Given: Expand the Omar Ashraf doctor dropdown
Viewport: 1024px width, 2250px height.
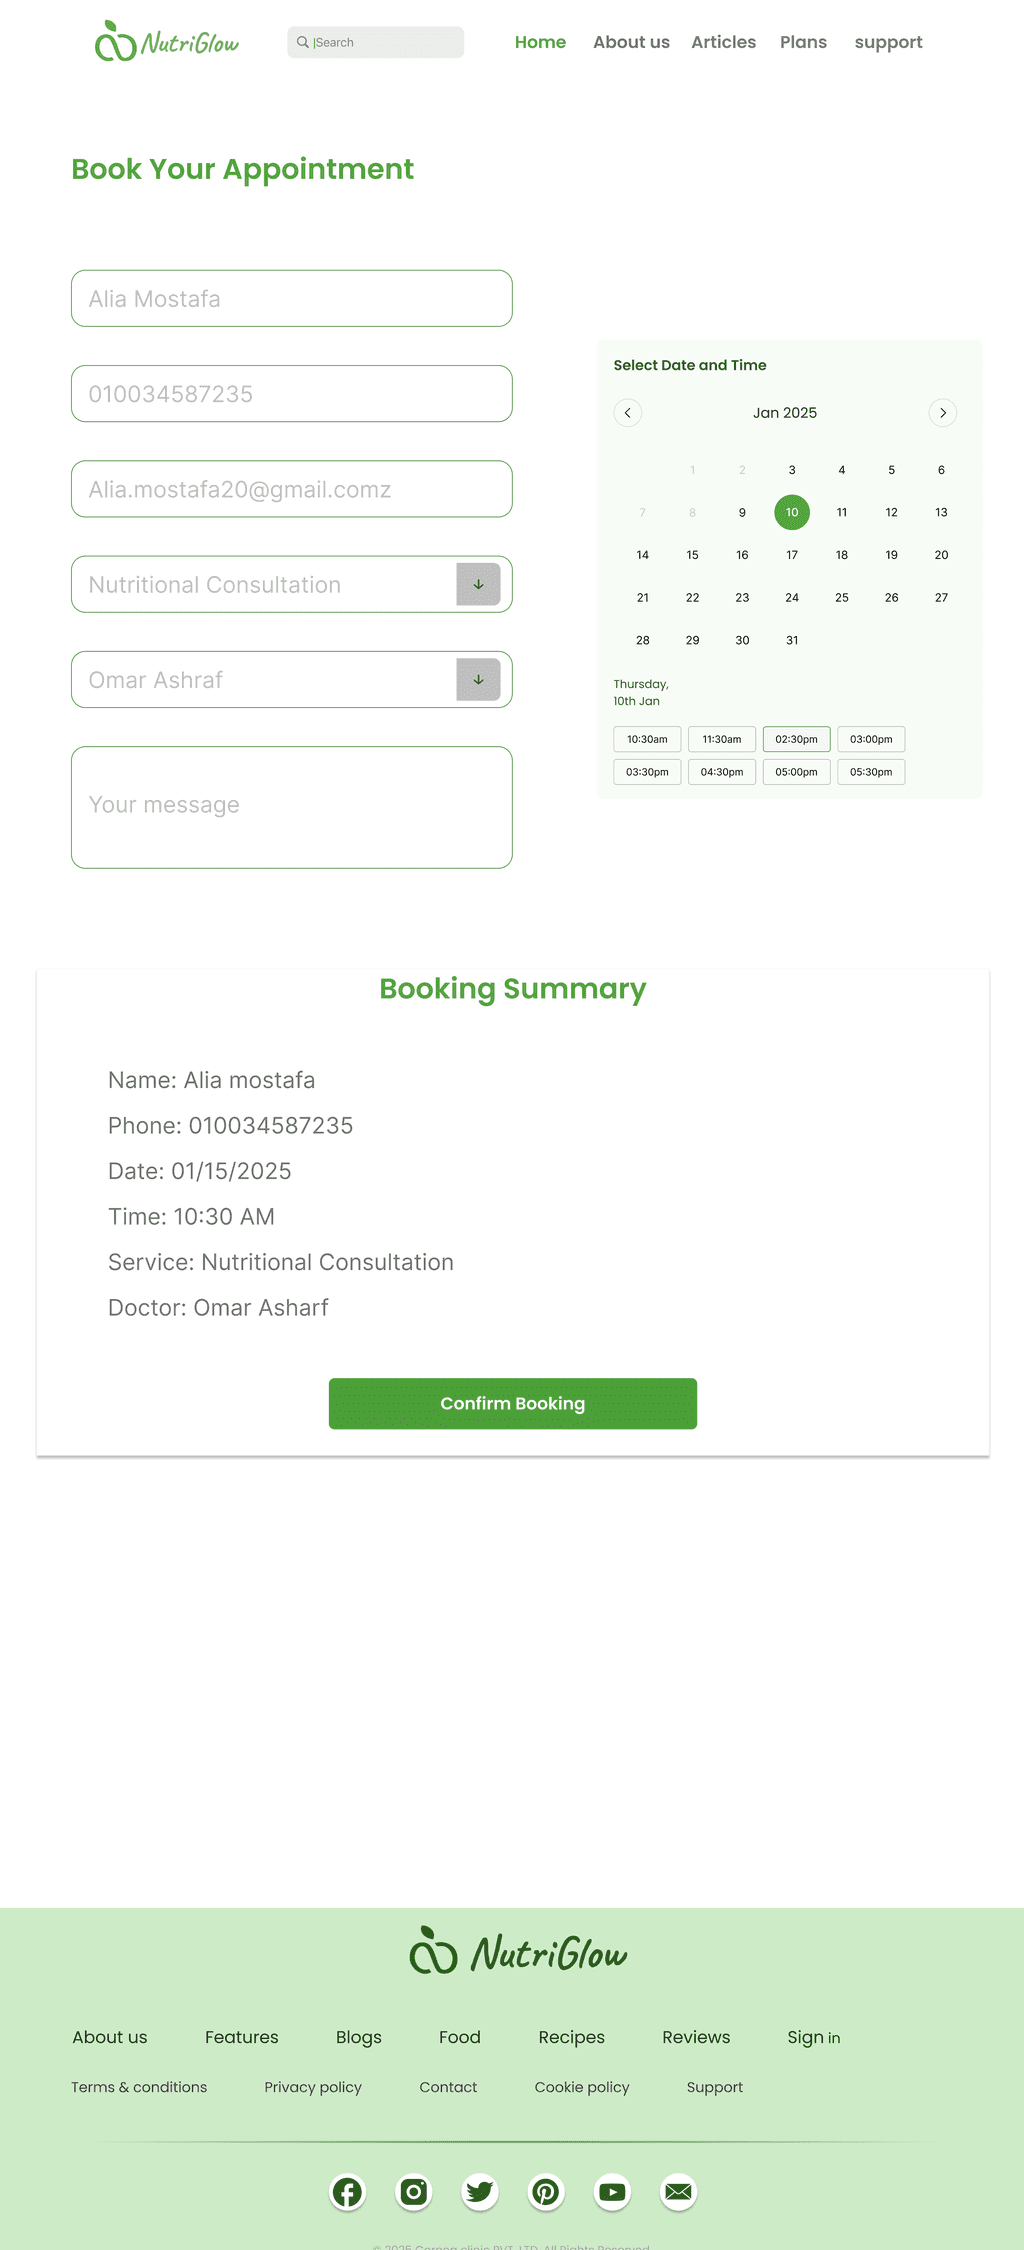Looking at the screenshot, I should point(478,680).
